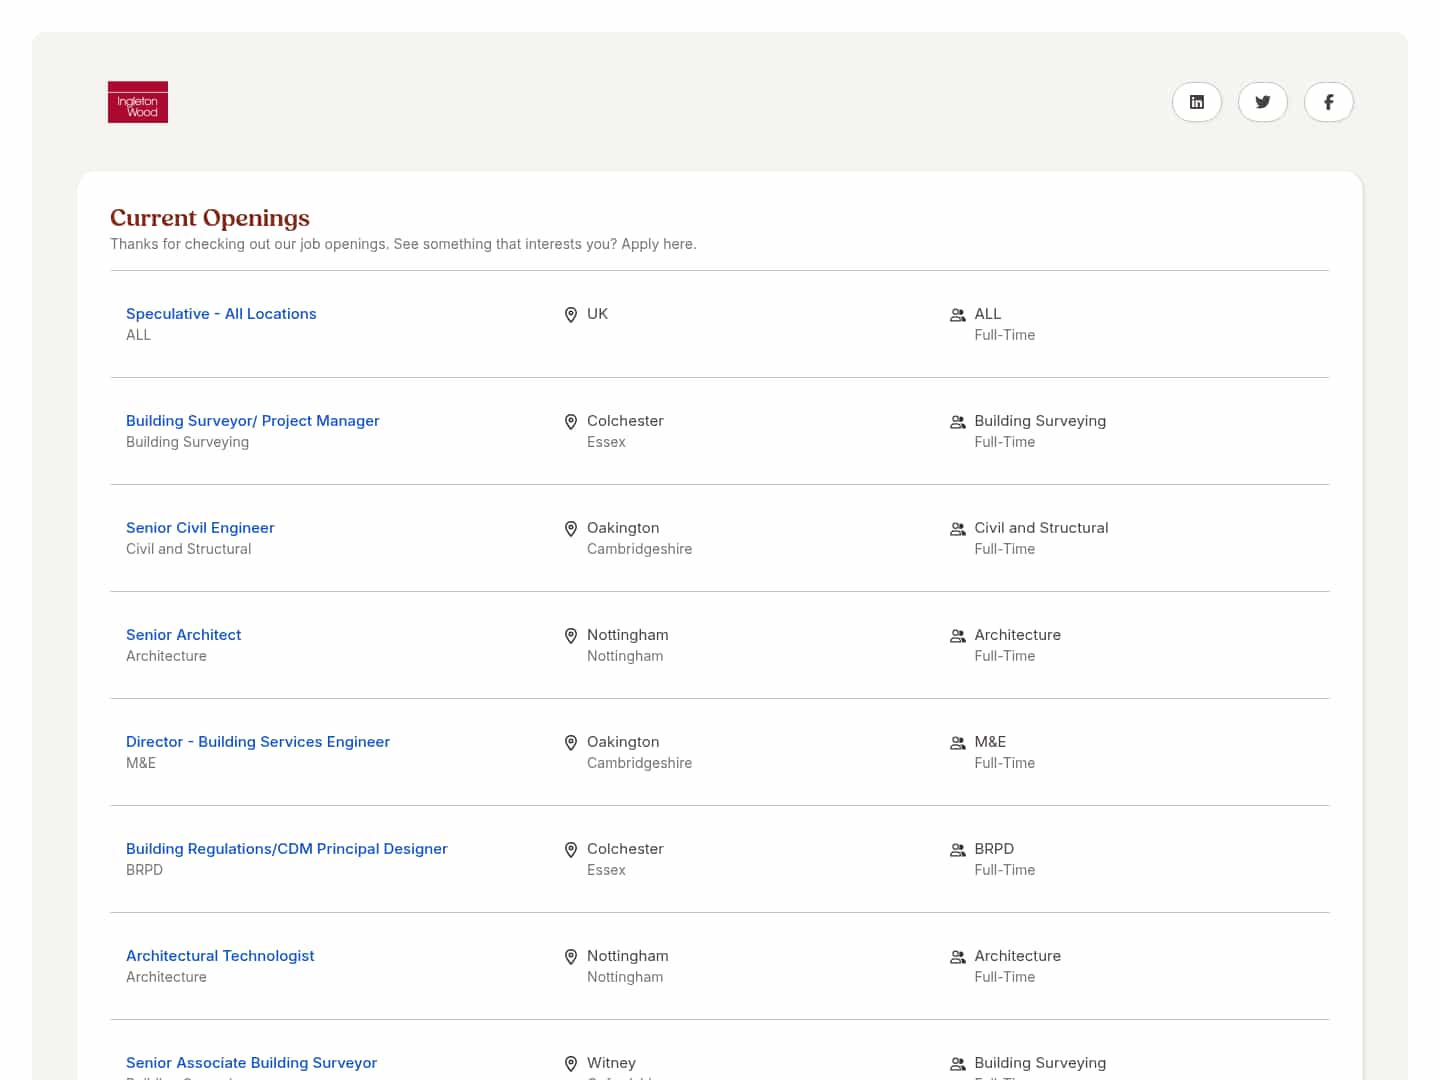
Task: View the Senior Civil Engineer opening
Action: [200, 528]
